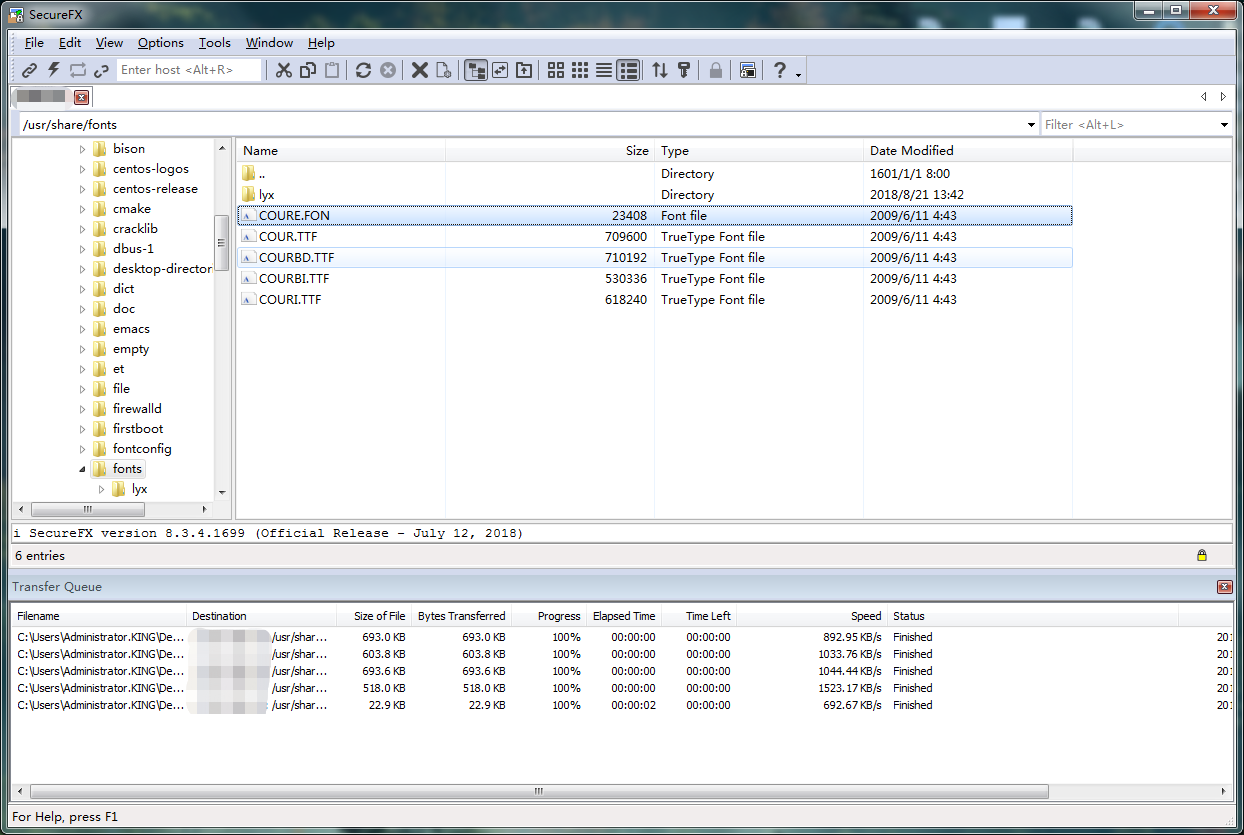Switch to large icons view
1244x835 pixels.
coord(556,70)
